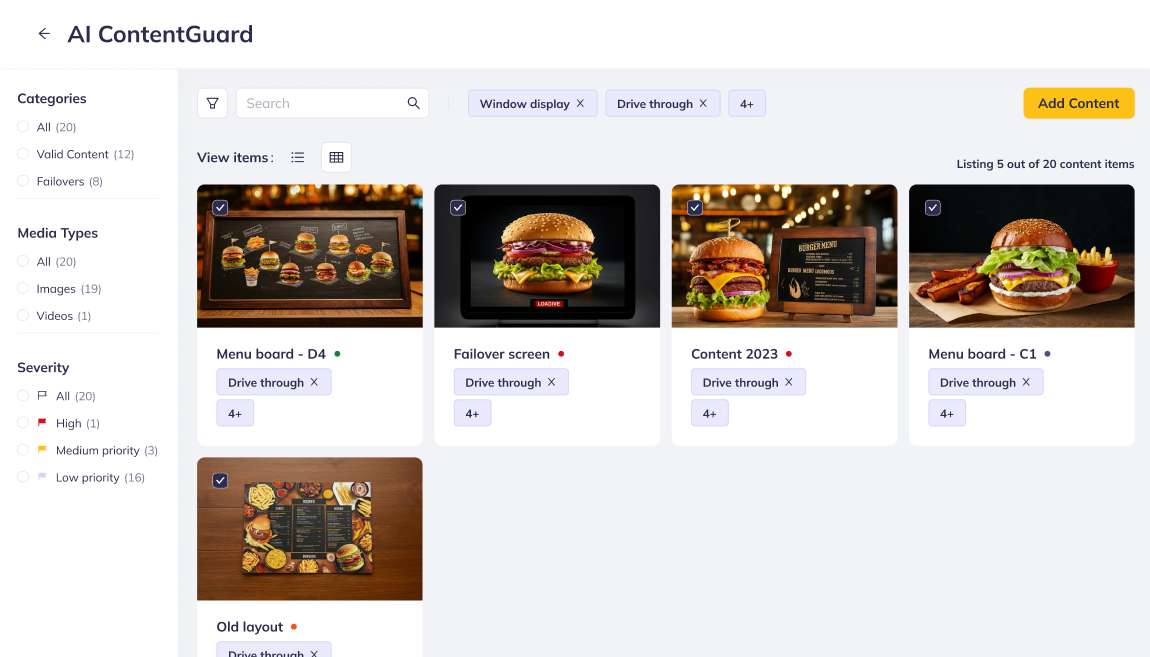This screenshot has width=1150, height=657.
Task: Click the search magnifier icon
Action: 414,103
